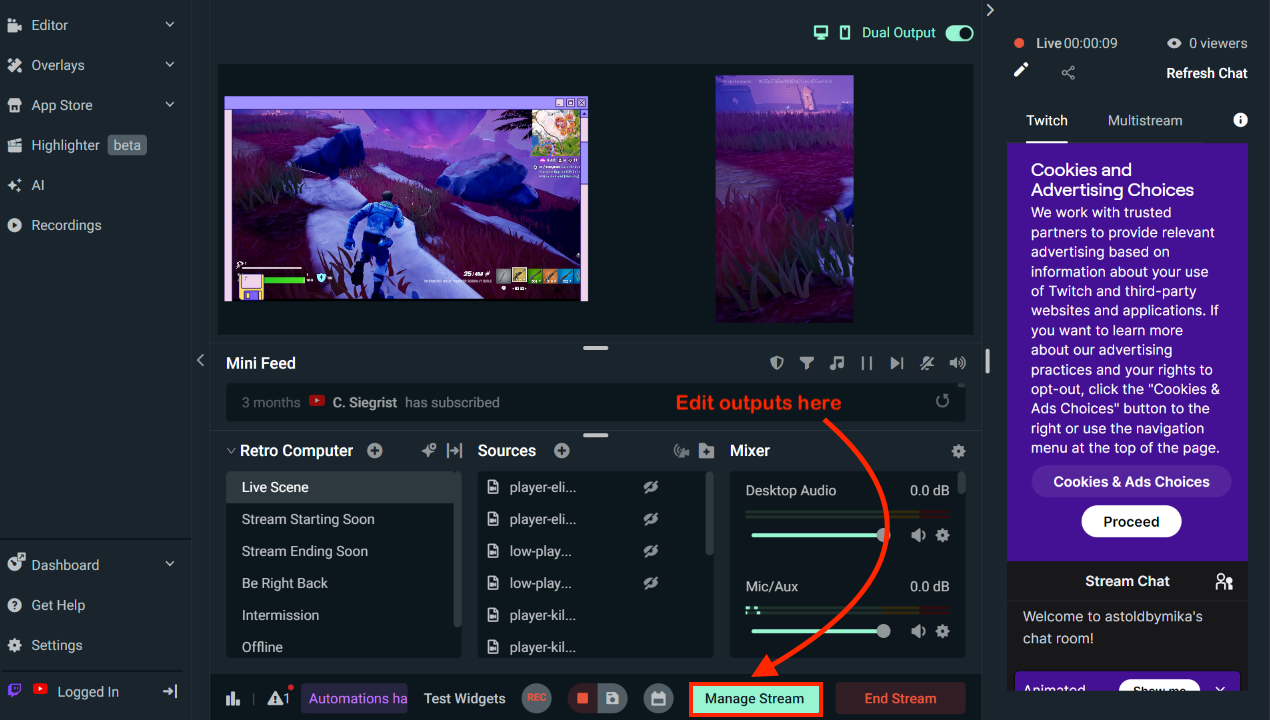The height and width of the screenshot is (720, 1270).
Task: Toggle the Dual Output switch off
Action: 959,33
